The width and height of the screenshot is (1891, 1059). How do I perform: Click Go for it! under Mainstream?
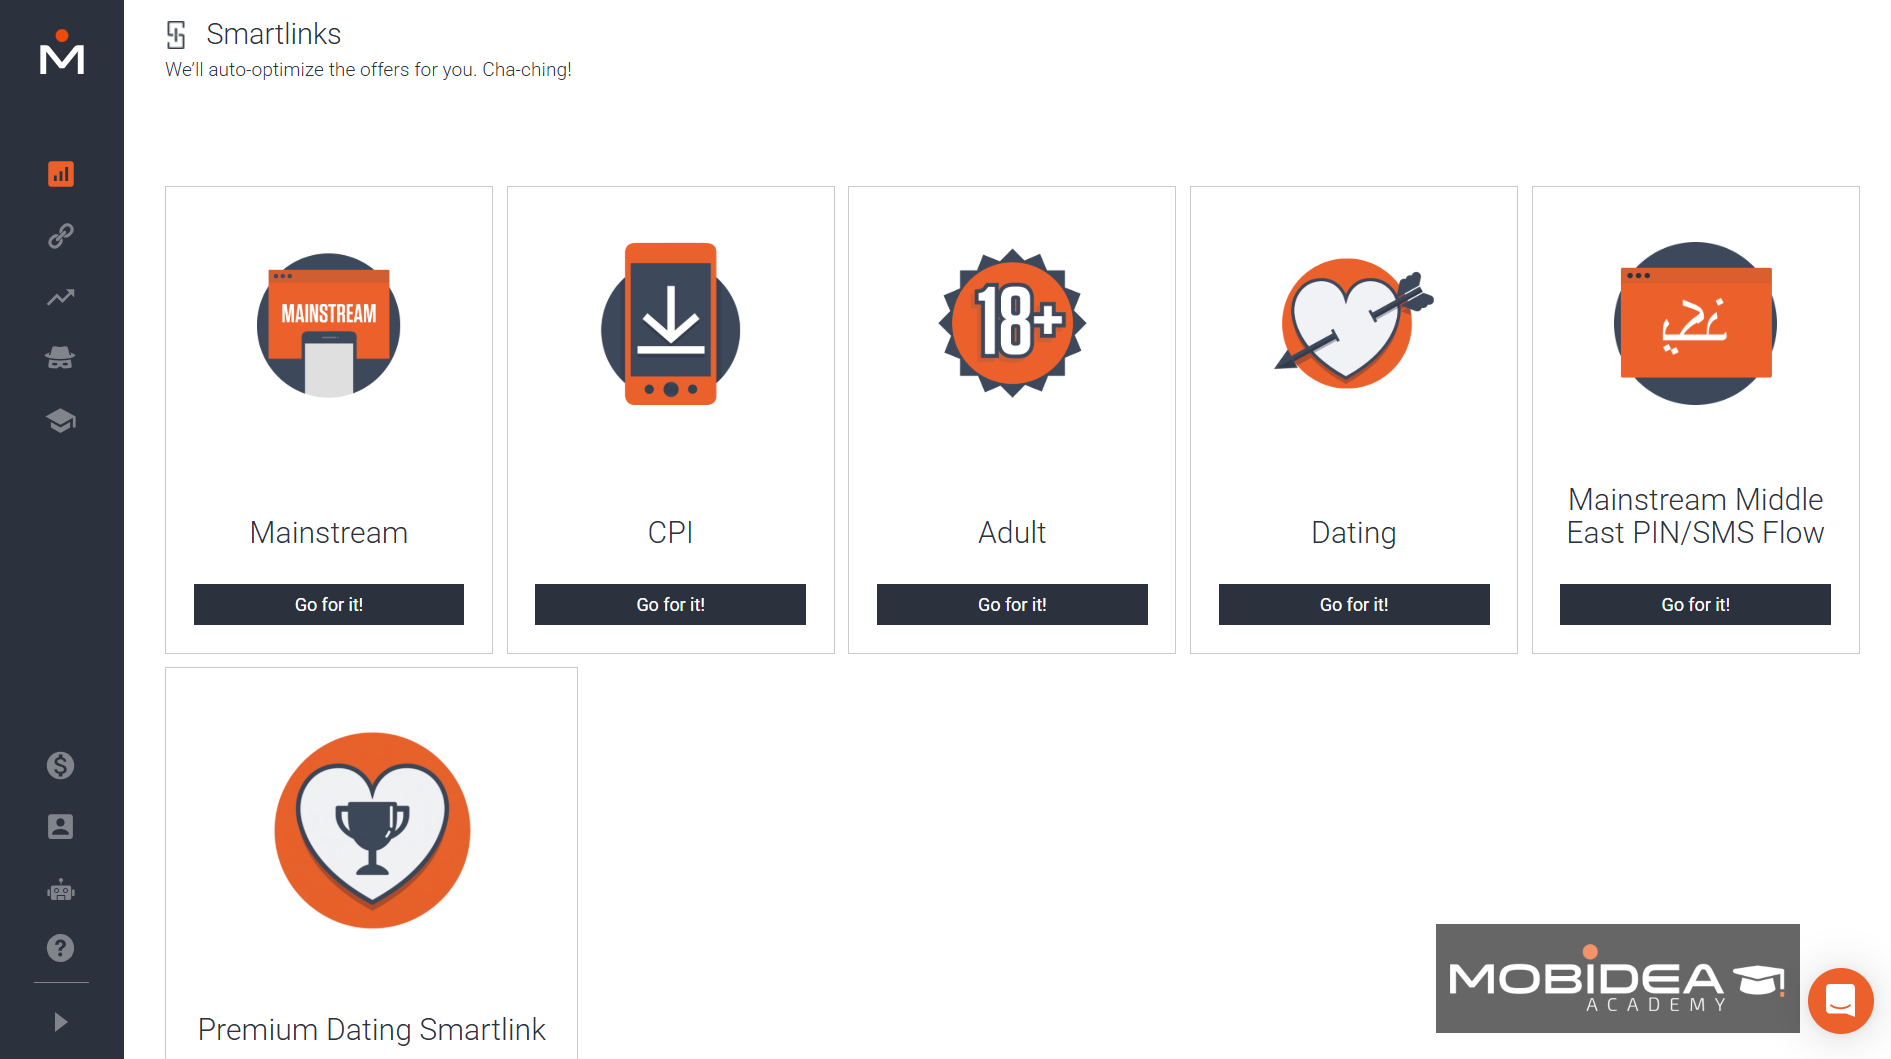[329, 605]
